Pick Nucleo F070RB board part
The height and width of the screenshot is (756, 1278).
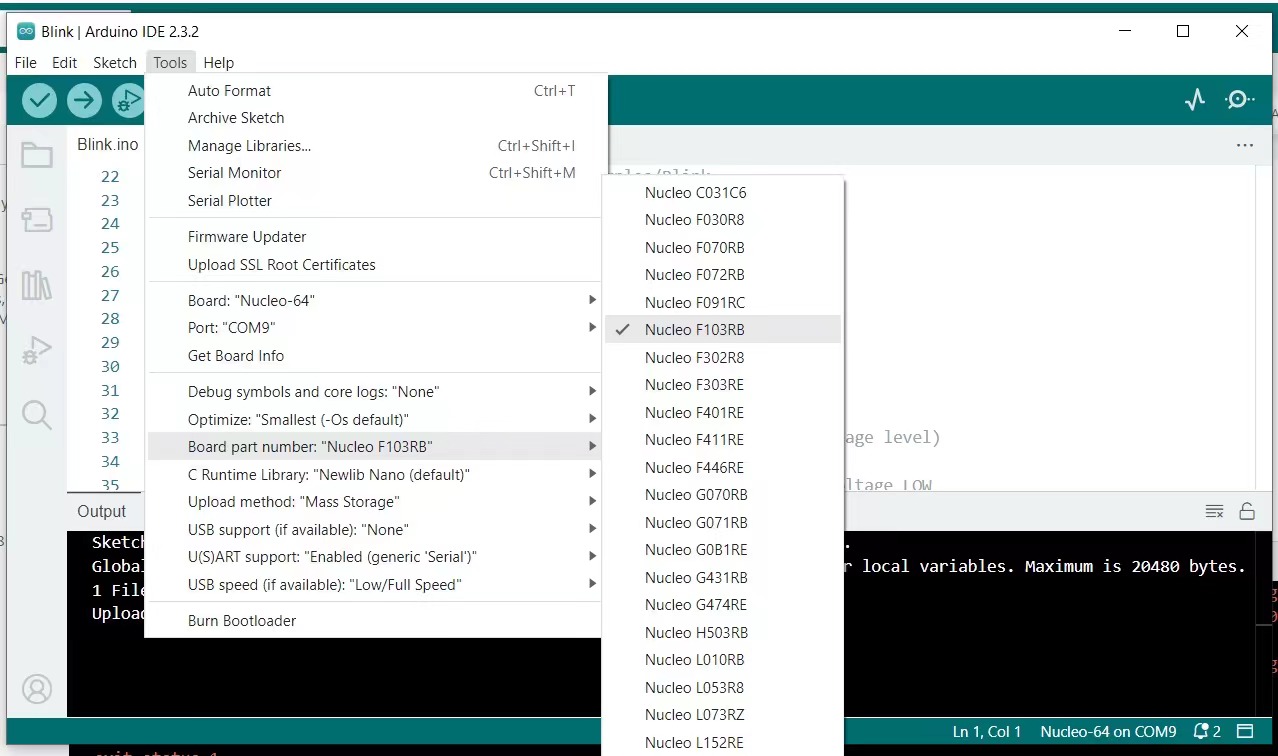723,248
